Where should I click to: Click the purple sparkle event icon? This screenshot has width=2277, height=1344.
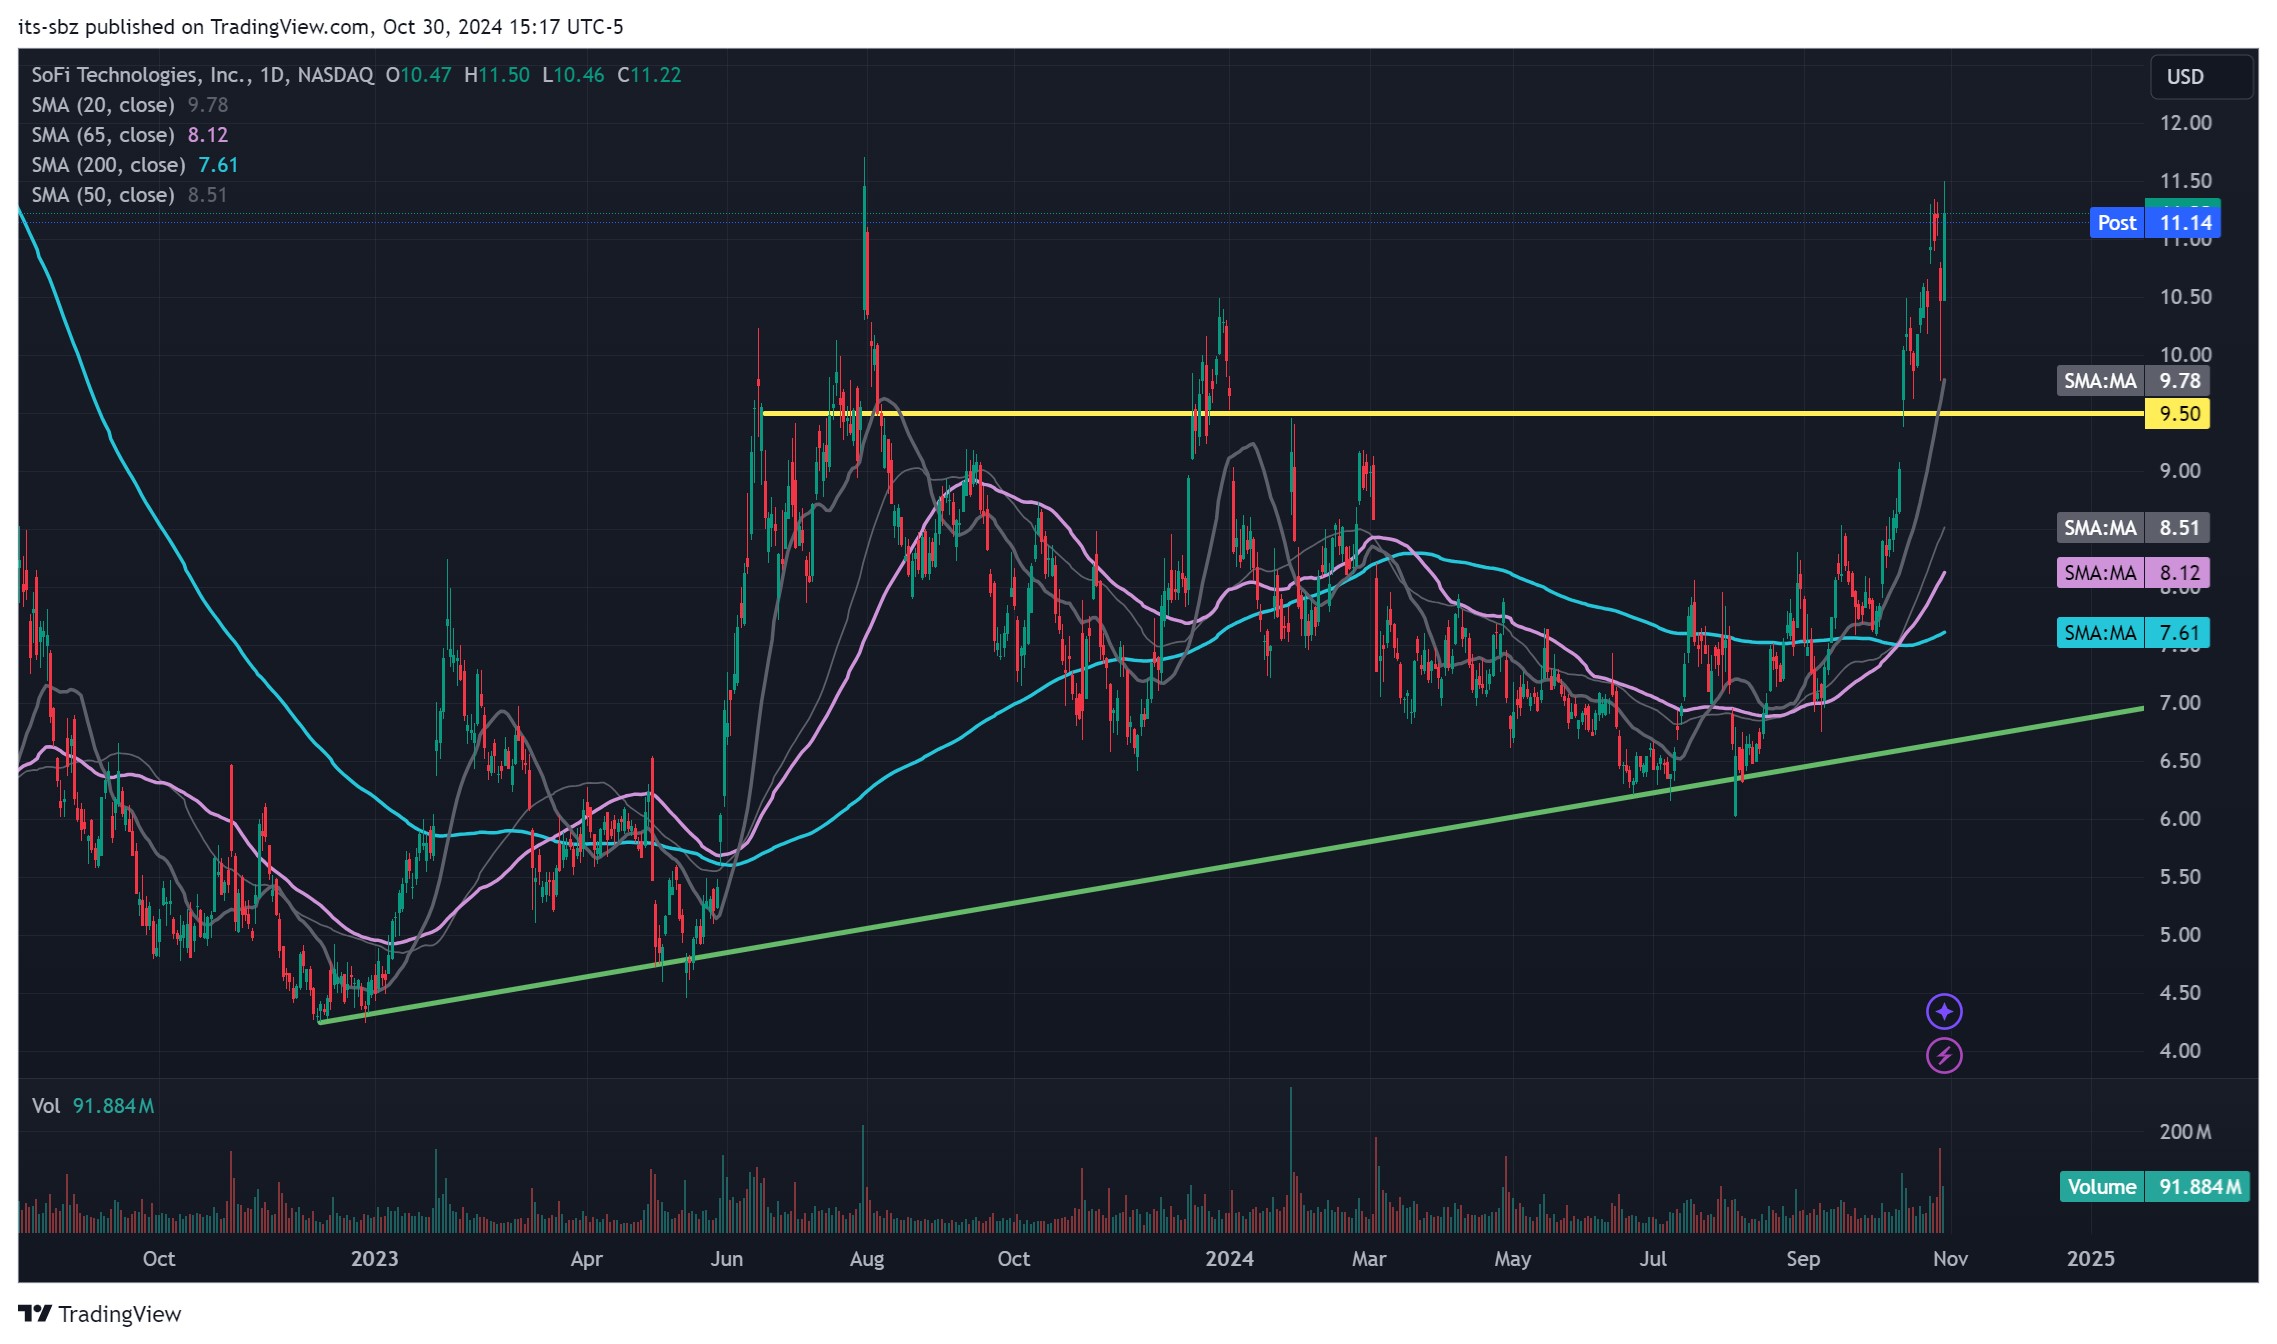[x=1944, y=1012]
